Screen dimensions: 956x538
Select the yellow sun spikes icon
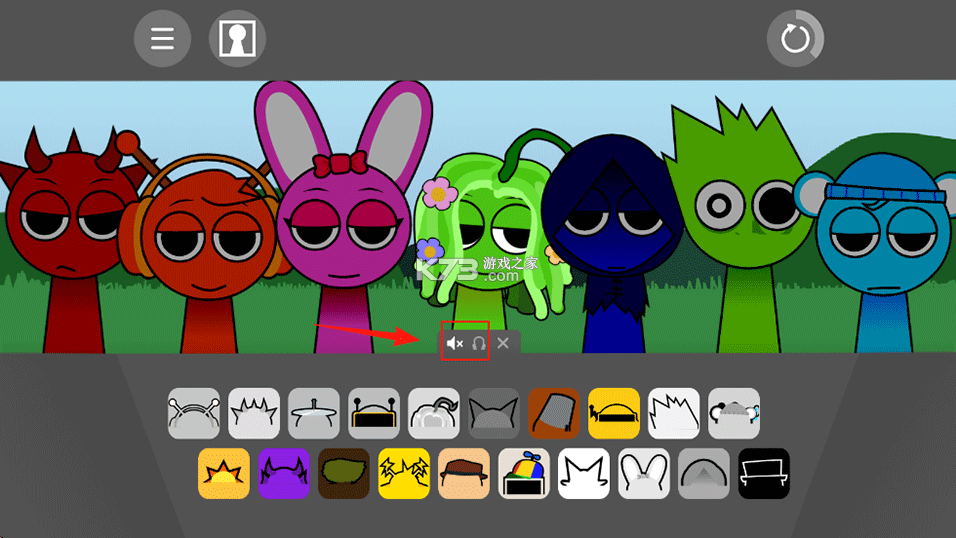coord(224,474)
